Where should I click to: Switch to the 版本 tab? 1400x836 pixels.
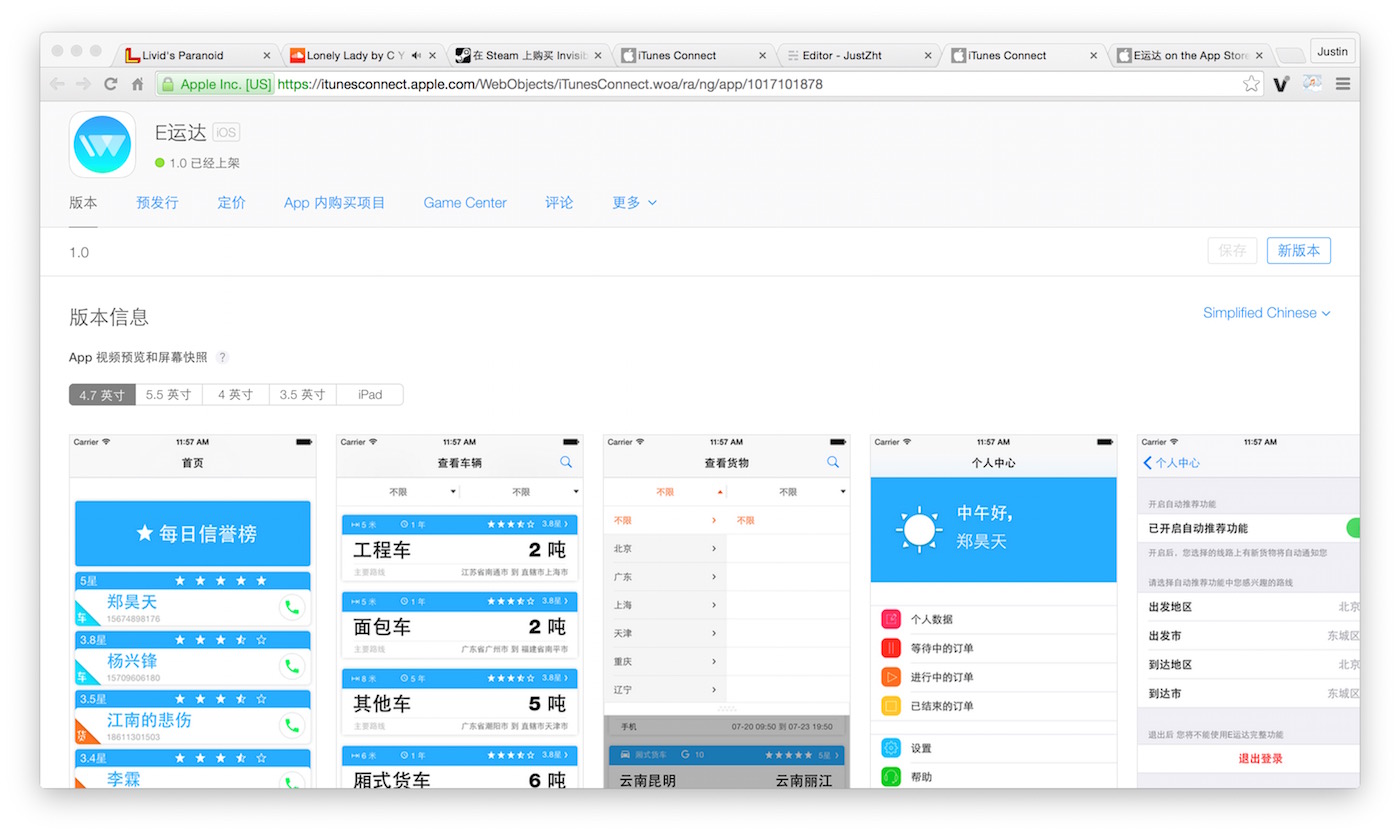[x=83, y=203]
